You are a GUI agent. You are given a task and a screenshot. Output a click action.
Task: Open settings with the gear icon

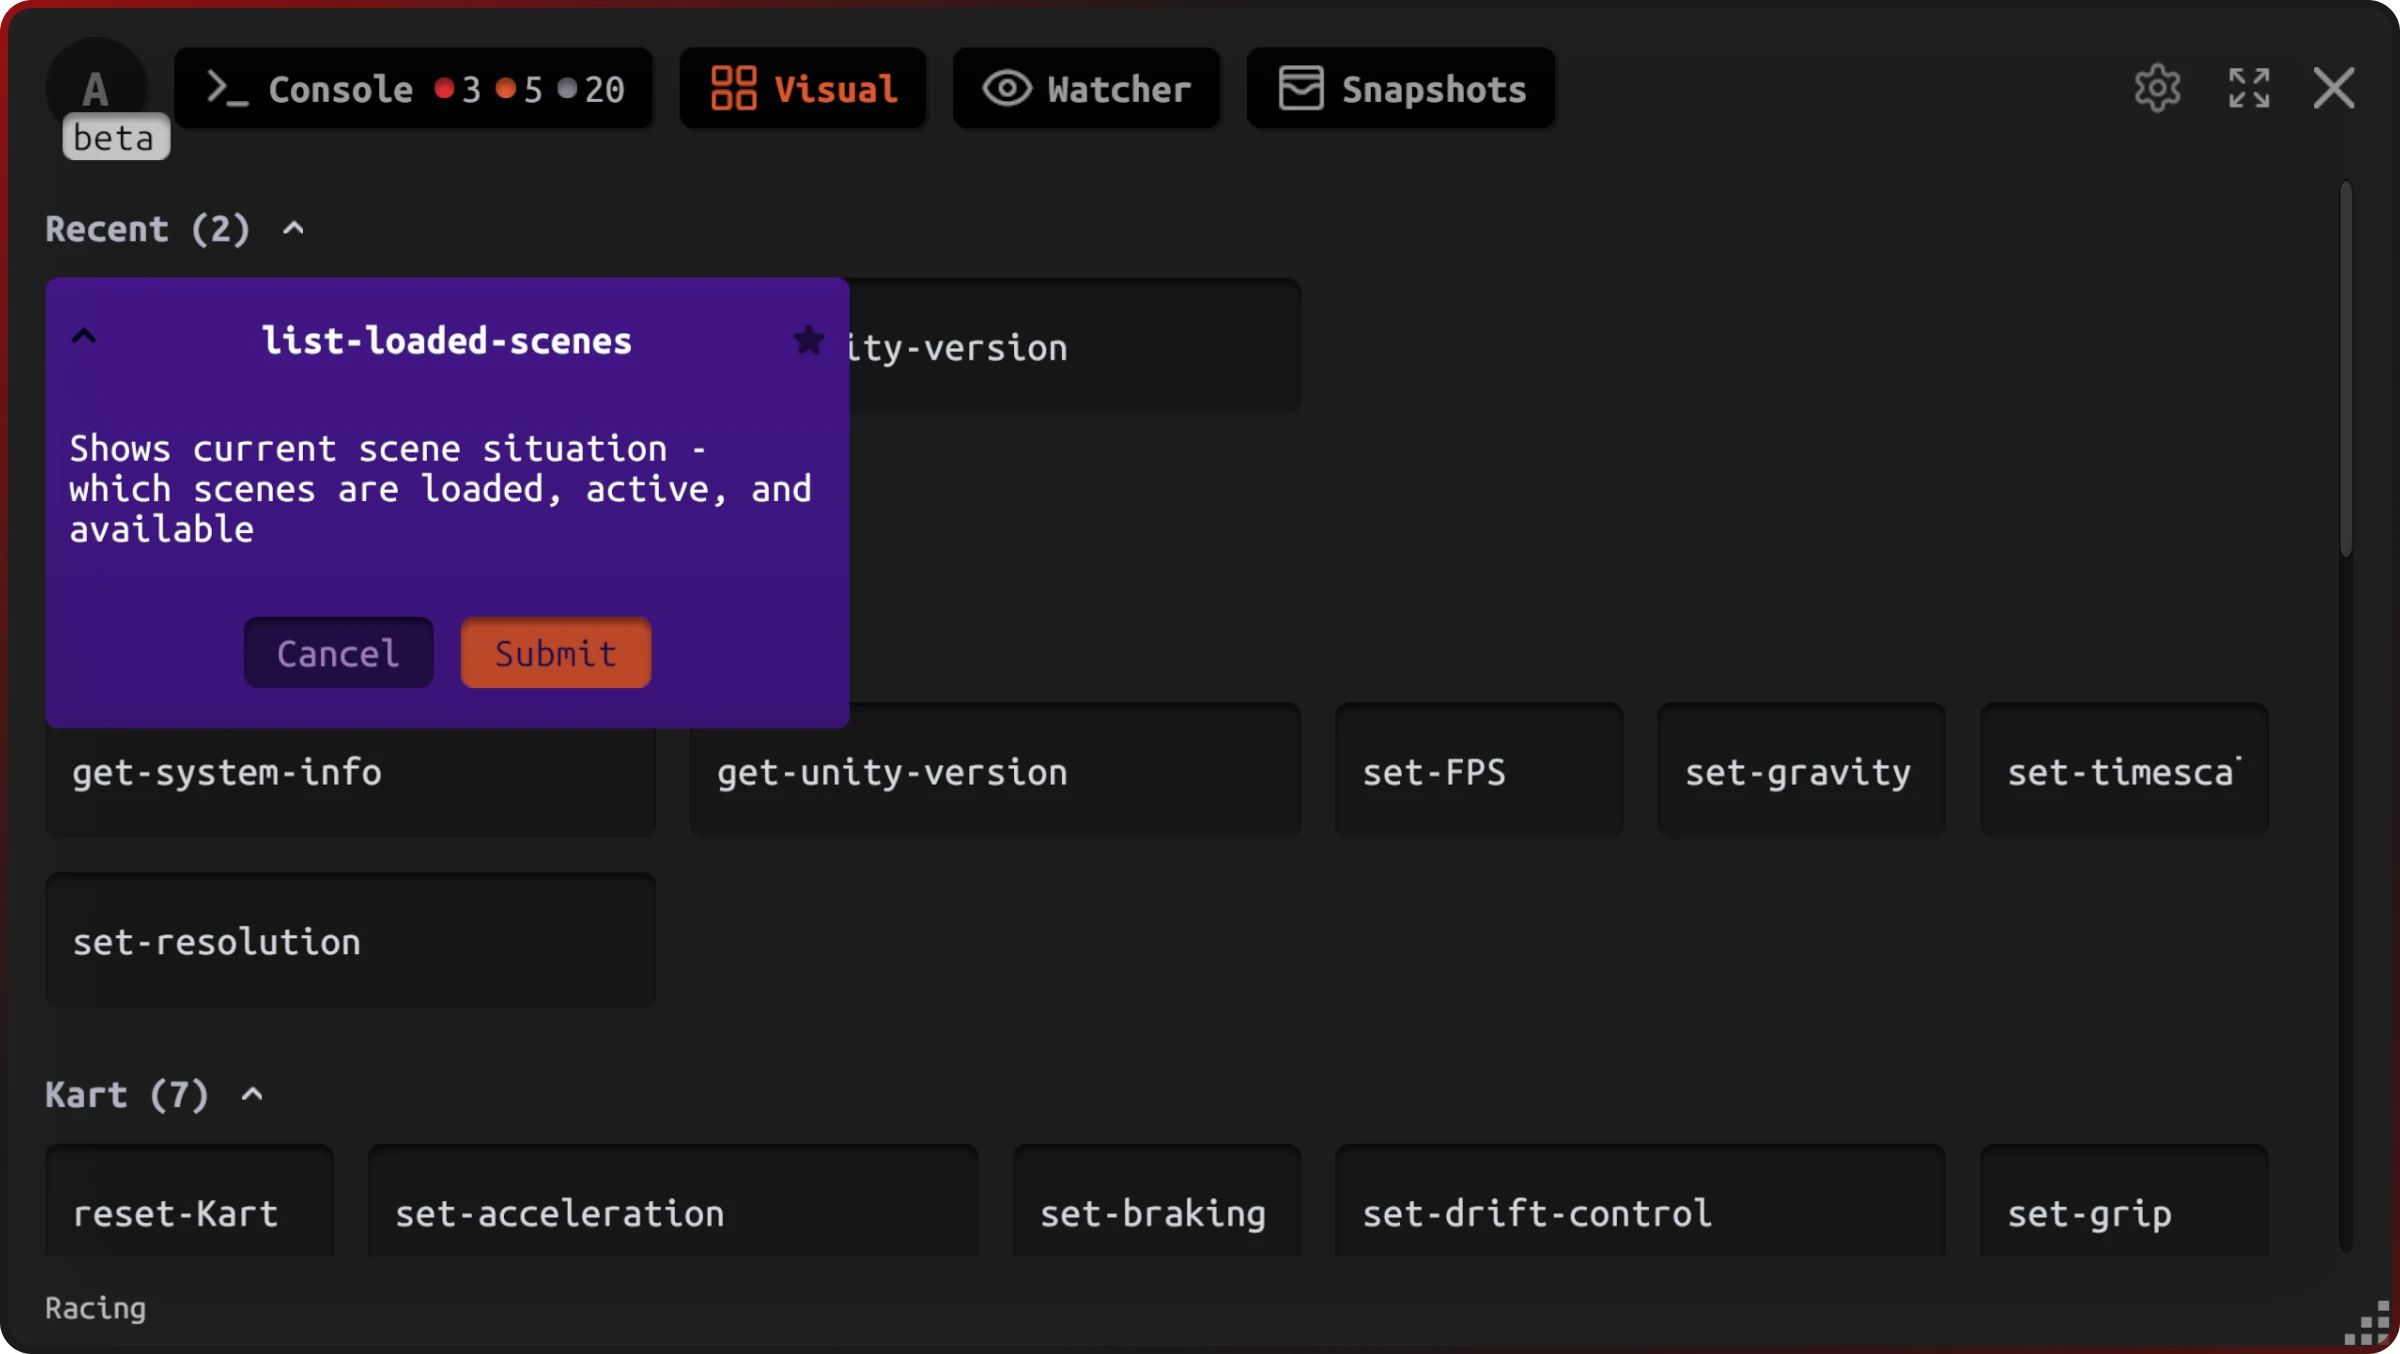point(2157,89)
